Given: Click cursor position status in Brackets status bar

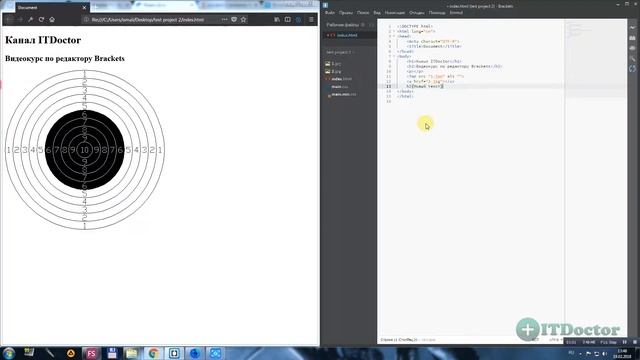Looking at the screenshot, I should coord(399,340).
